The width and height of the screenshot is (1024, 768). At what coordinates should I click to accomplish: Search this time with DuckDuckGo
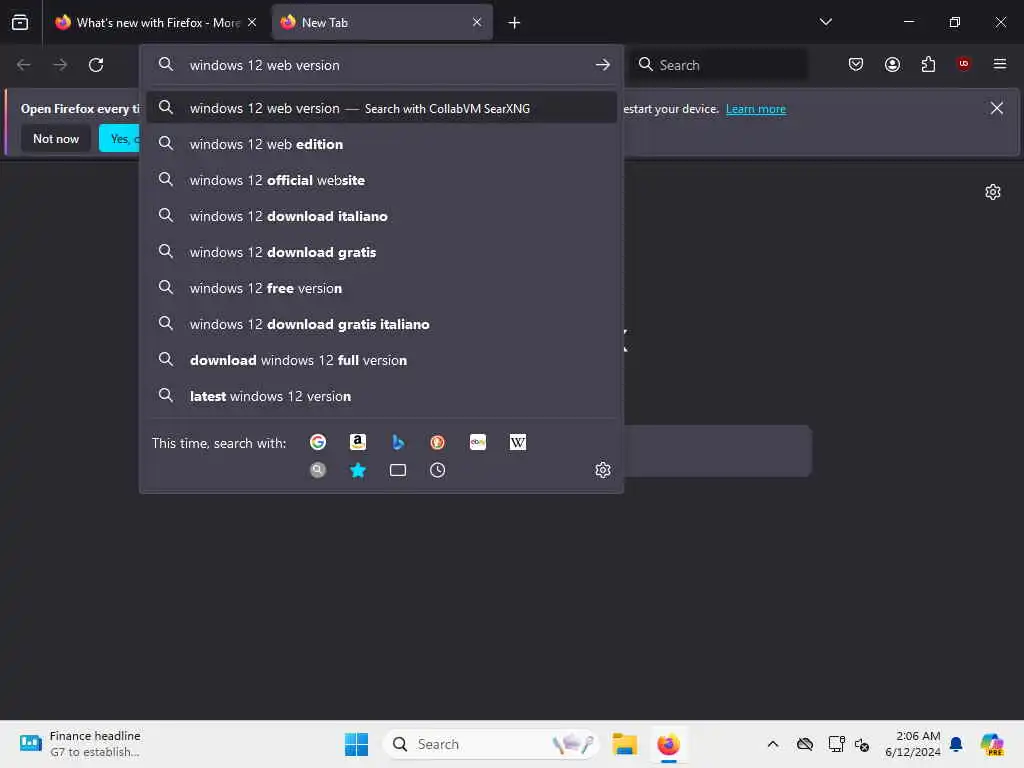438,442
